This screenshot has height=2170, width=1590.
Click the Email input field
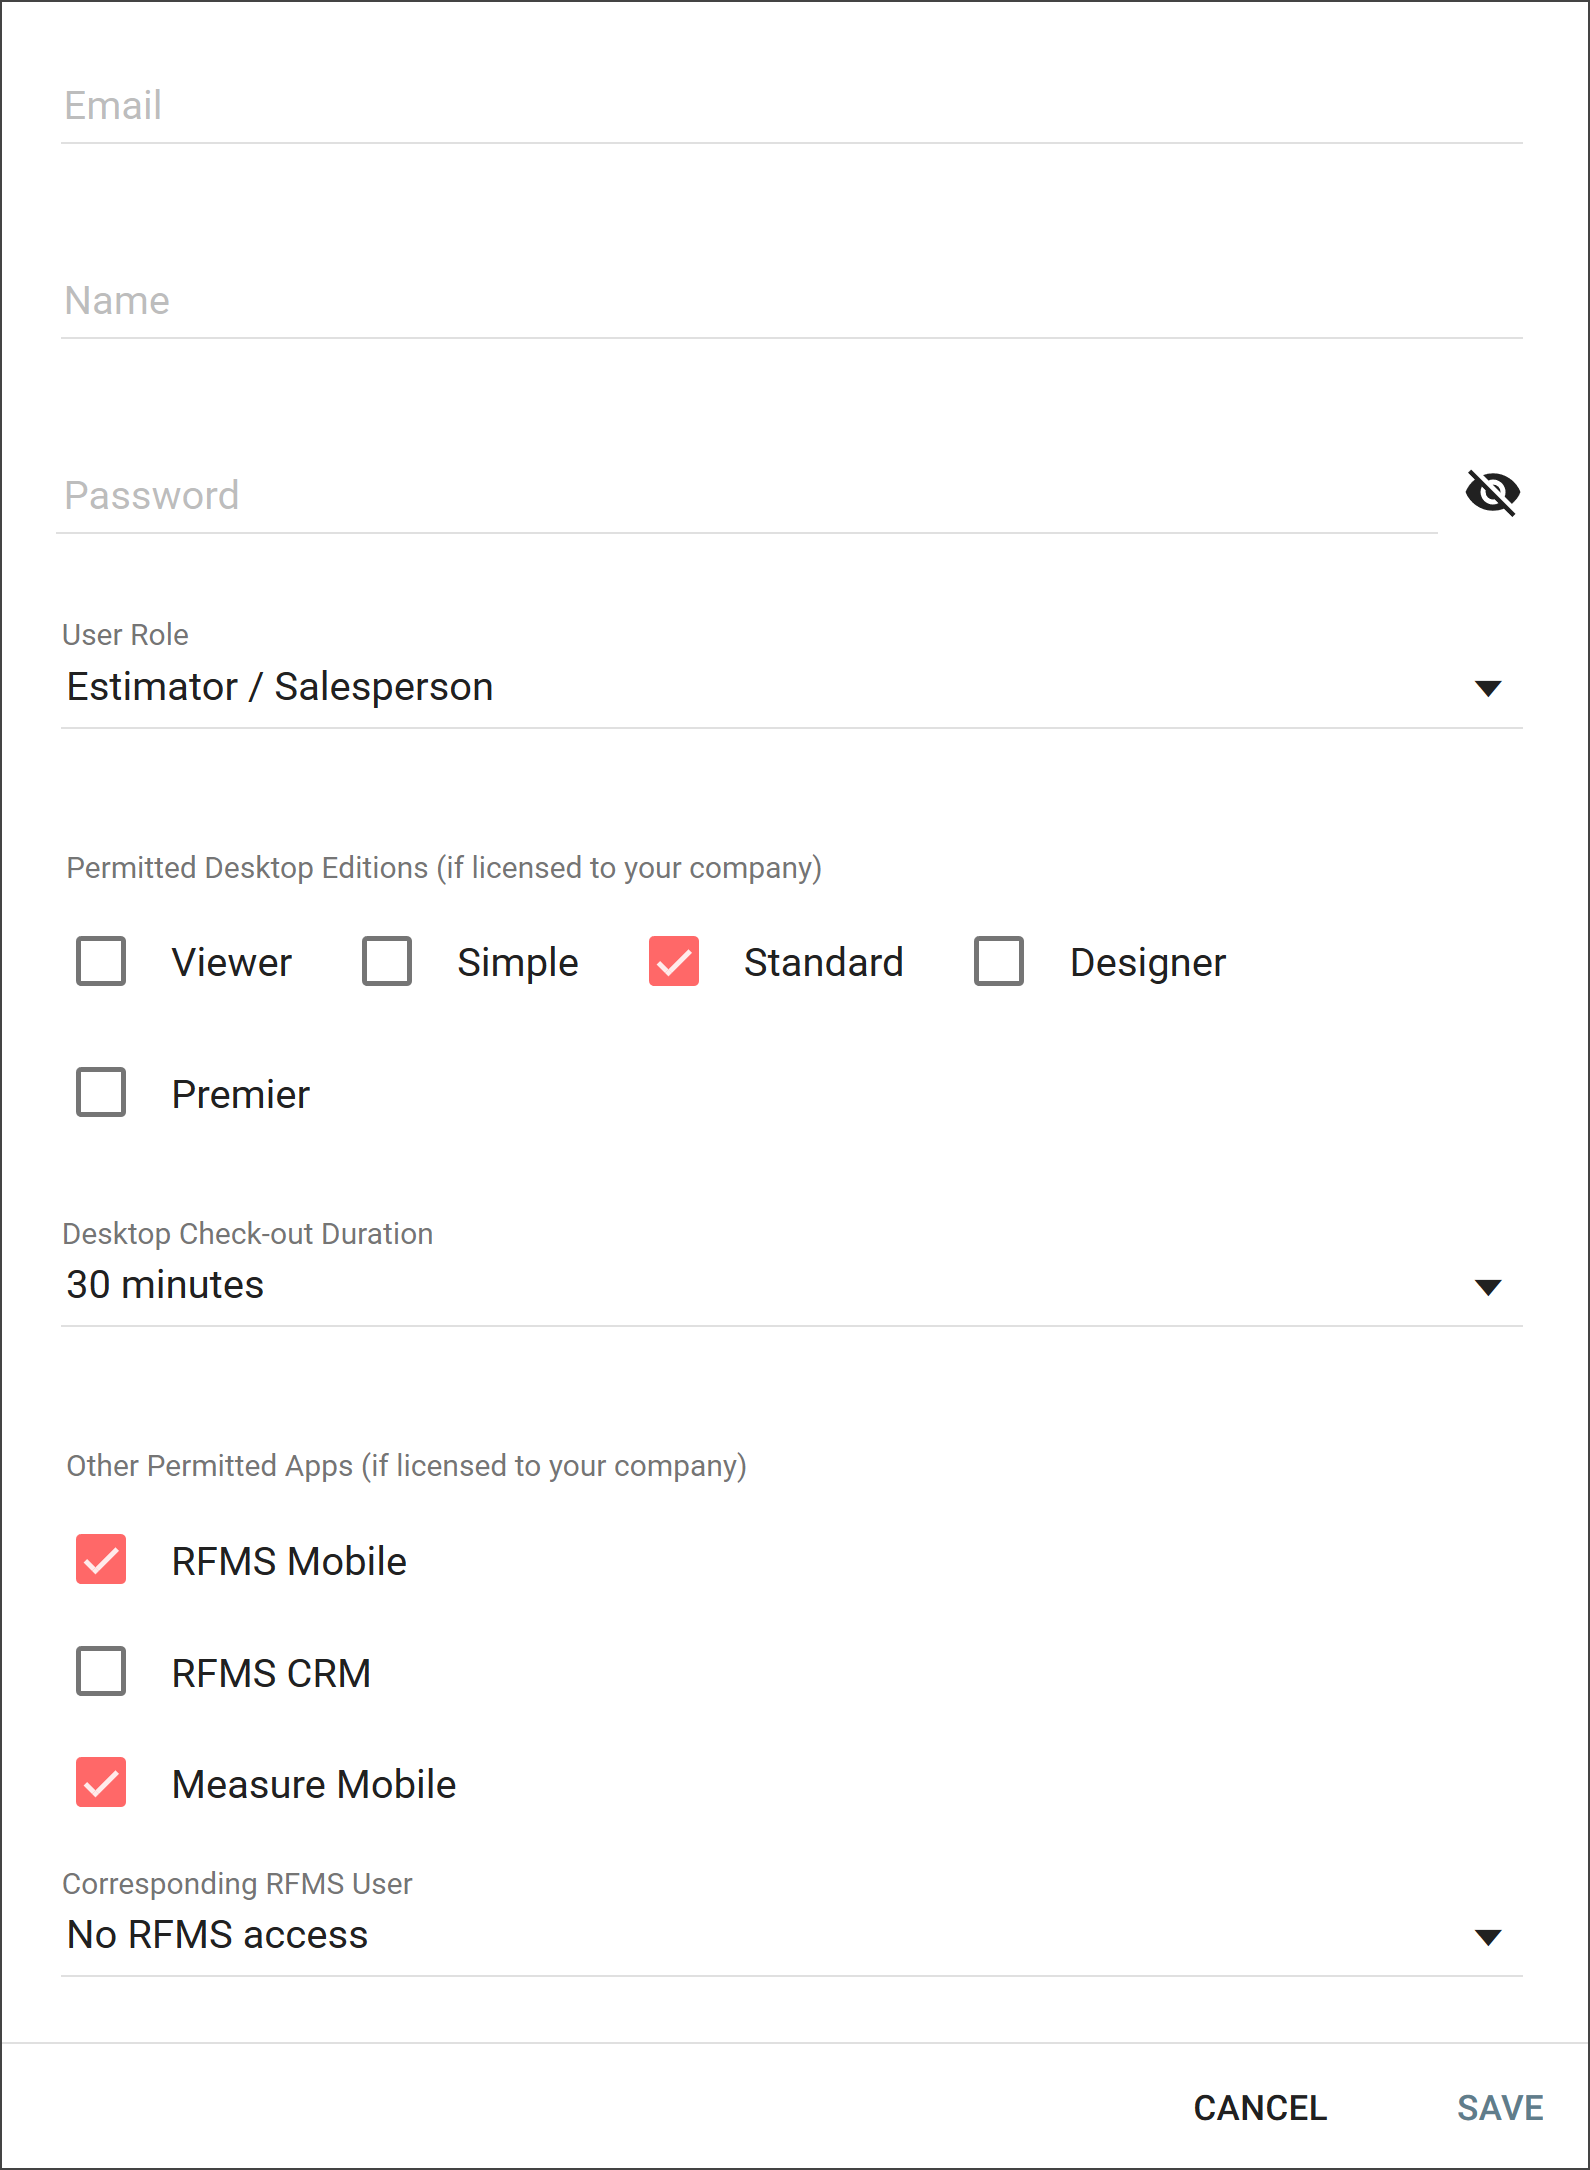[790, 106]
